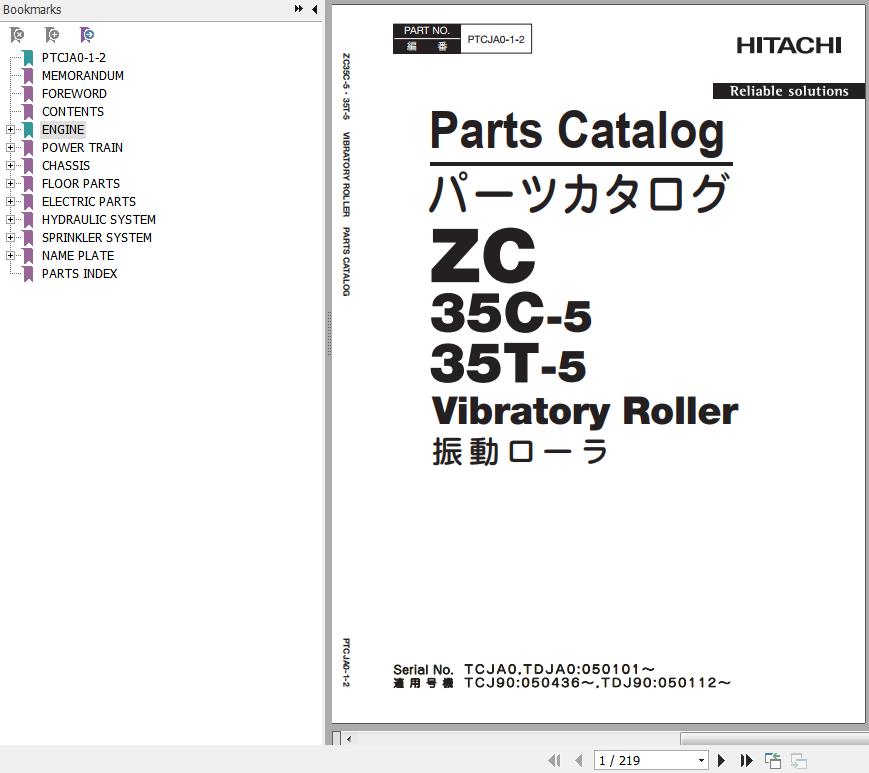Click the CONTENTS bookmark ribbon icon
869x773 pixels.
click(x=28, y=112)
